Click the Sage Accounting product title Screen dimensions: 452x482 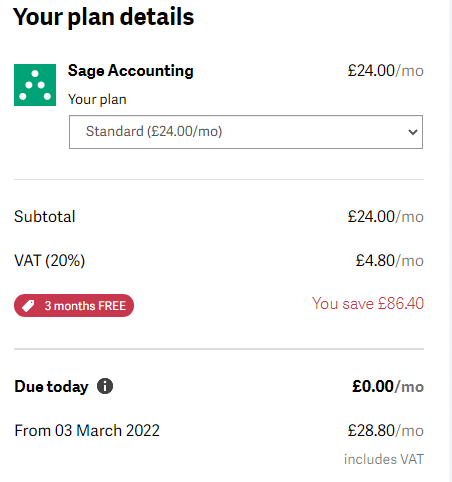pyautogui.click(x=131, y=71)
